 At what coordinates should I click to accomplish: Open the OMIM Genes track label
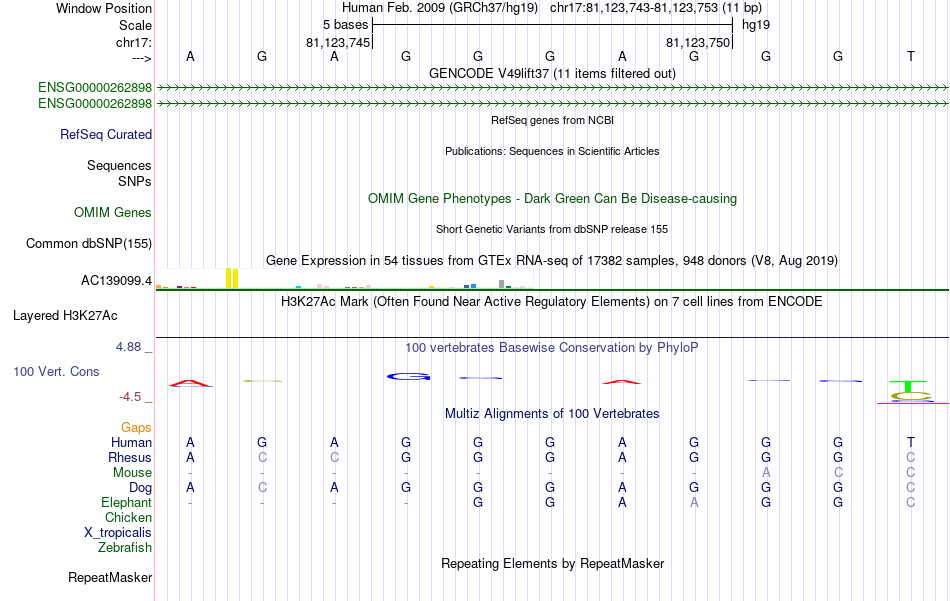click(113, 213)
